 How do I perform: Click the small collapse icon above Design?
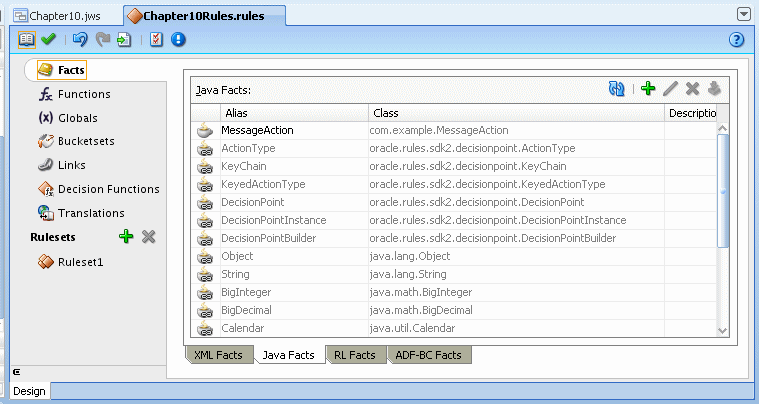16,372
